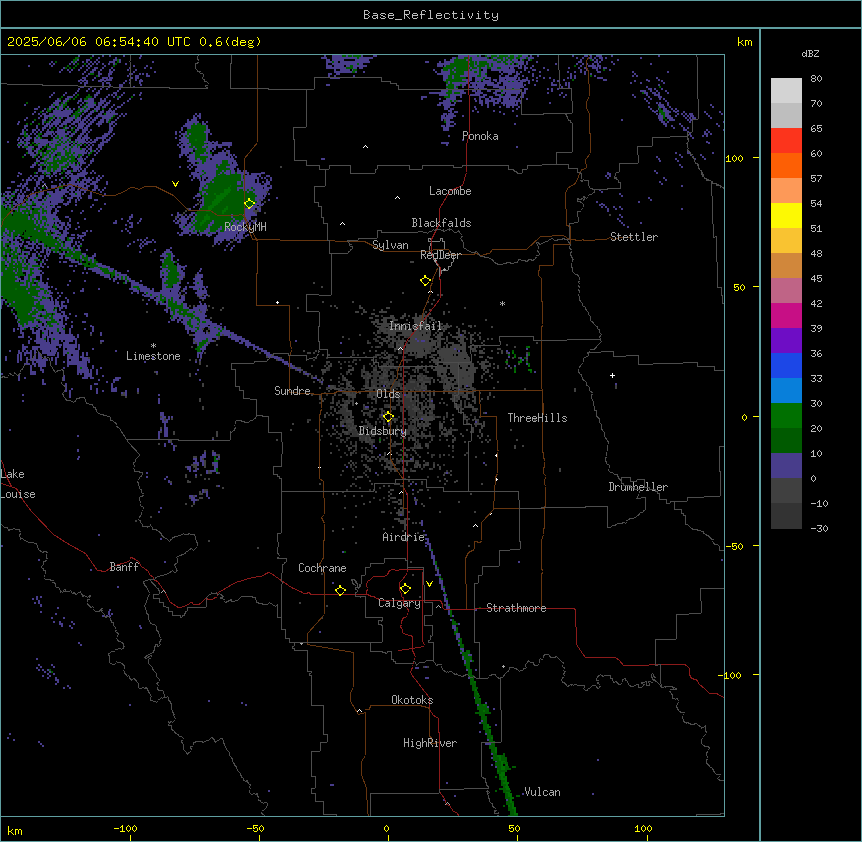This screenshot has width=862, height=842.
Task: Click the Base_Reflectivity title
Action: tap(431, 15)
